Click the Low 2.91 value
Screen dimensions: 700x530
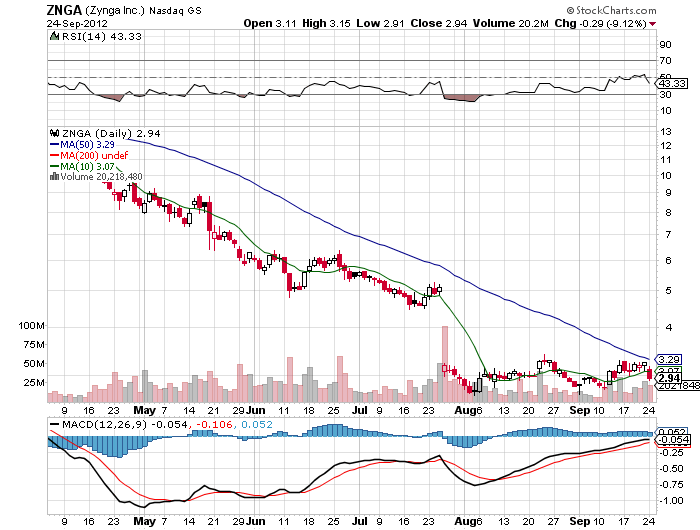[380, 23]
